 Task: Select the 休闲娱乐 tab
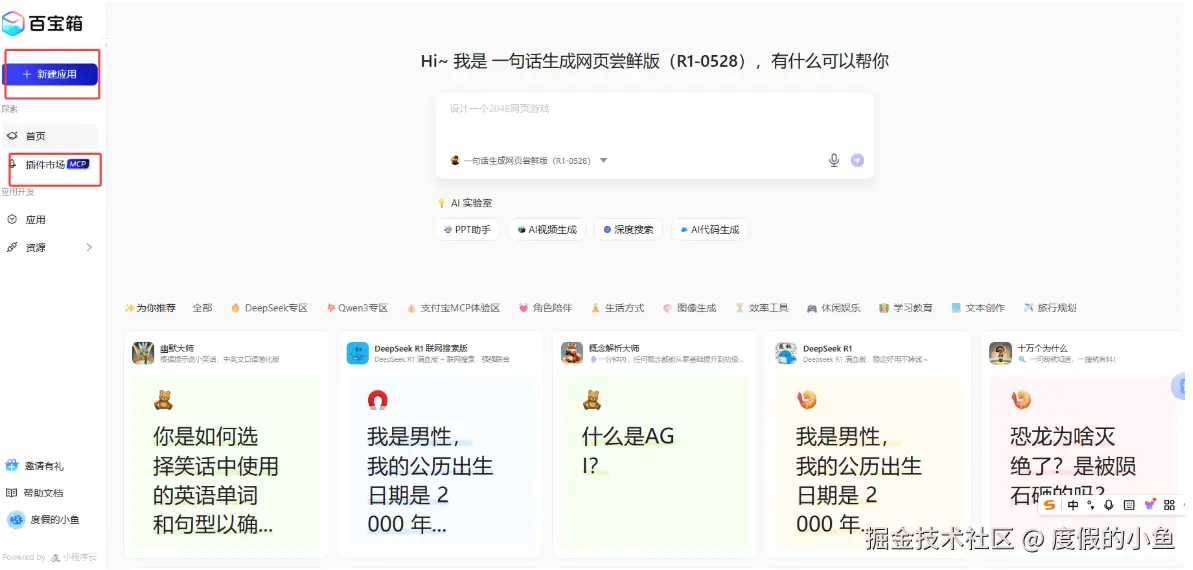click(x=834, y=308)
